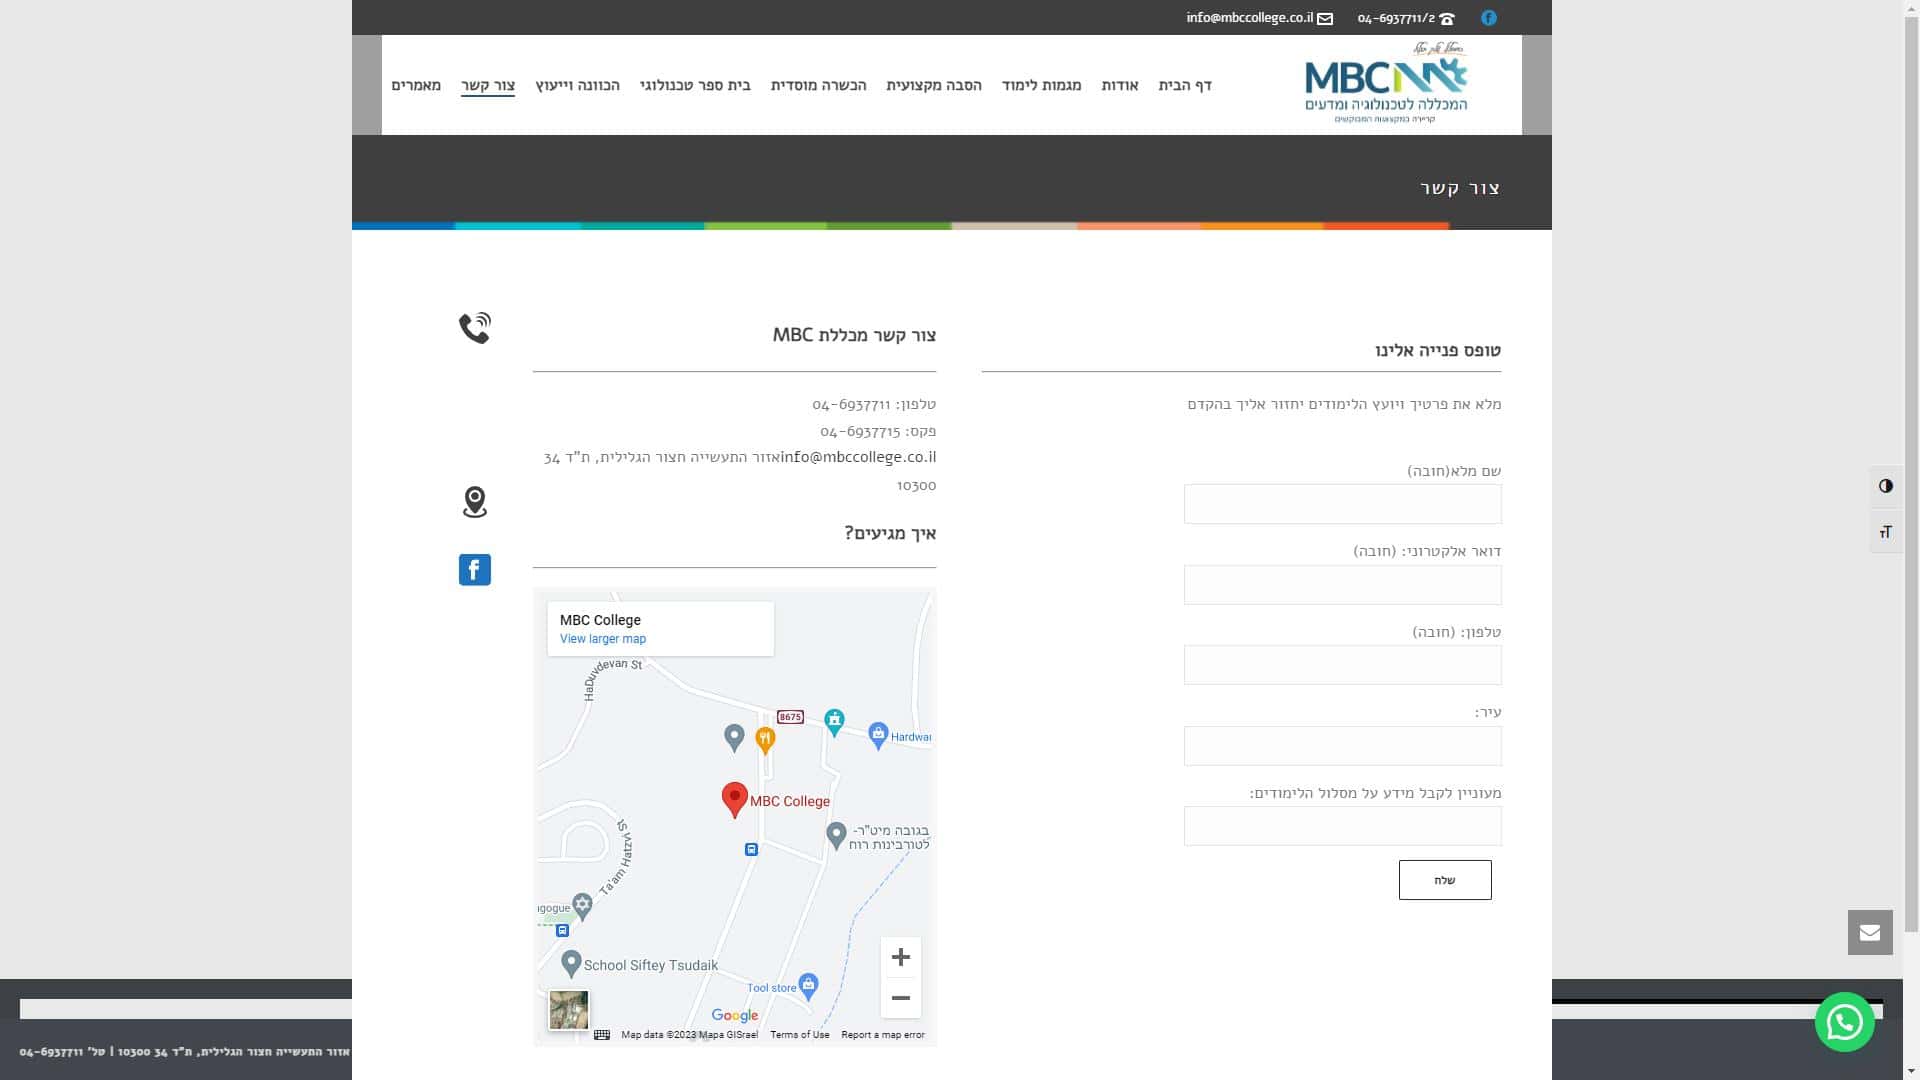Click the bus stop icon below MBC College

point(751,850)
